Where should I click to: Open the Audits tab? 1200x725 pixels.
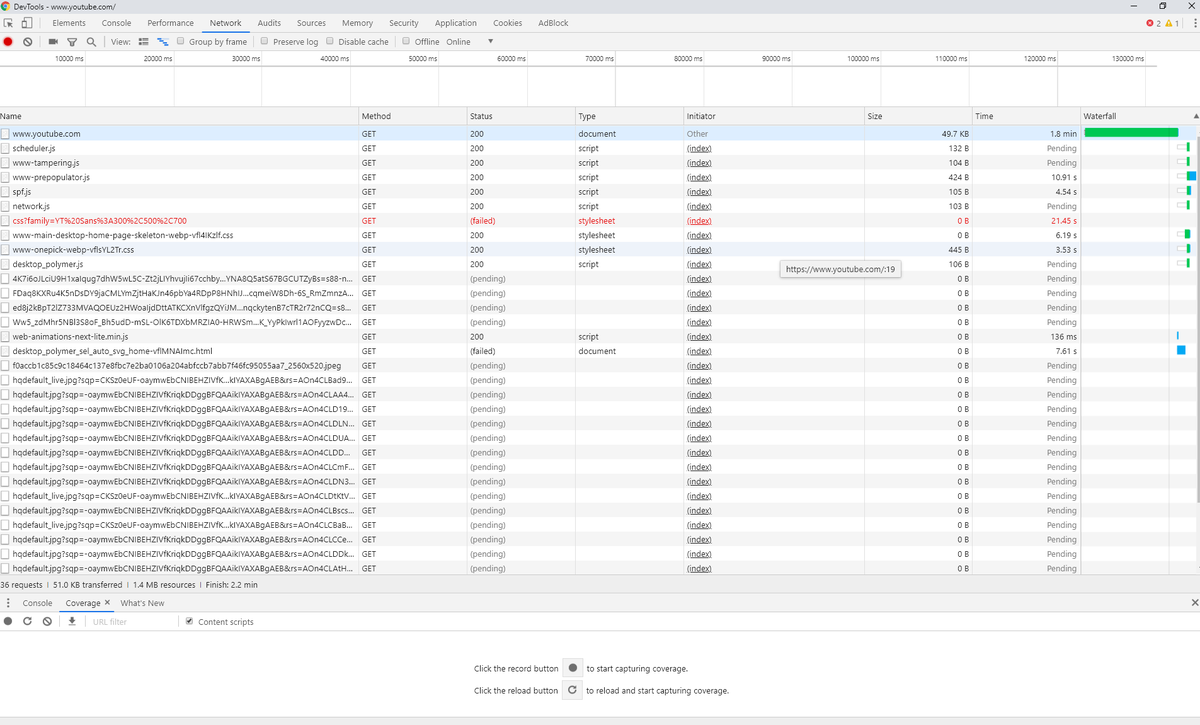tap(269, 23)
